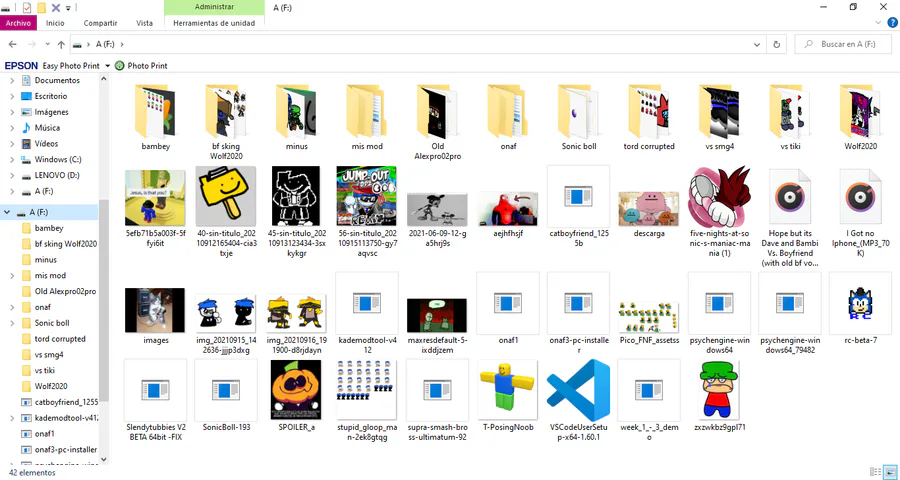Switch to the Compartir ribbon tab
The height and width of the screenshot is (480, 900).
[100, 23]
